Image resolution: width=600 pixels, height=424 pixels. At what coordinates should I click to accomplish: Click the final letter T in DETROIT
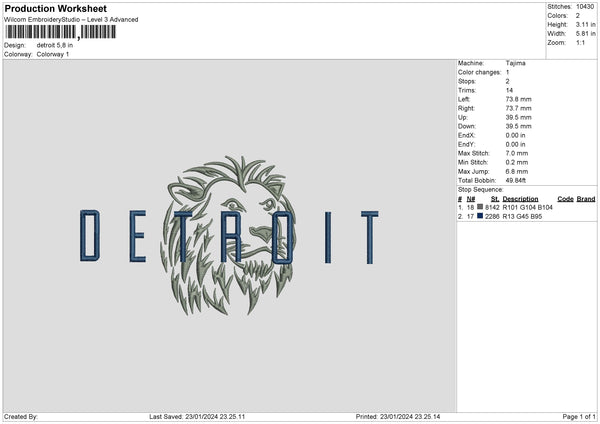(370, 237)
